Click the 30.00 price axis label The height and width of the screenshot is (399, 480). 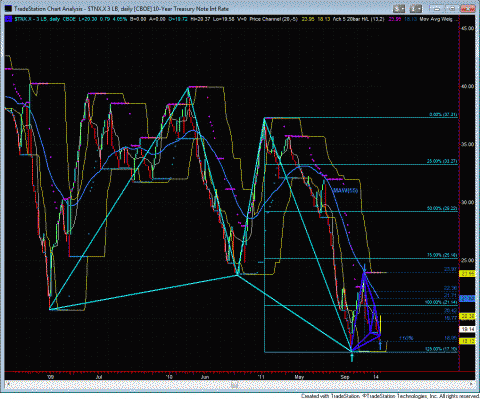[x=468, y=202]
